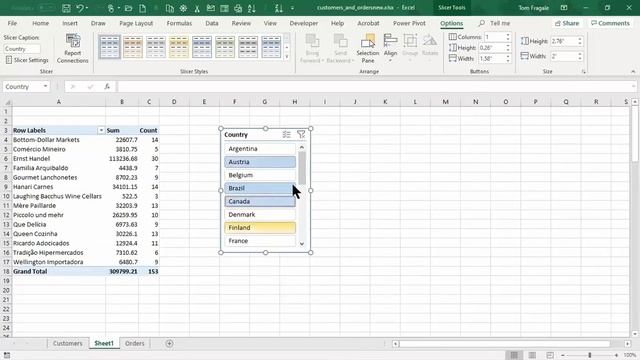640x360 pixels.
Task: Open the Power Pivot tab
Action: click(x=409, y=23)
